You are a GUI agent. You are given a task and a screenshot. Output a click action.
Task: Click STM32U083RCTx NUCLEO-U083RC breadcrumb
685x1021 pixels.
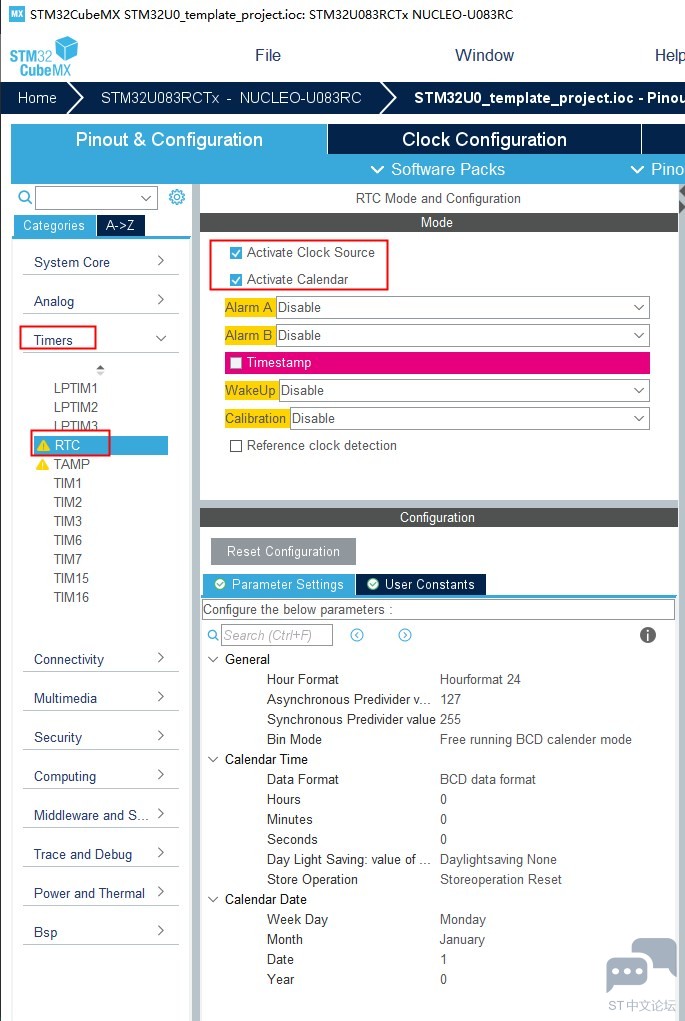tap(231, 98)
